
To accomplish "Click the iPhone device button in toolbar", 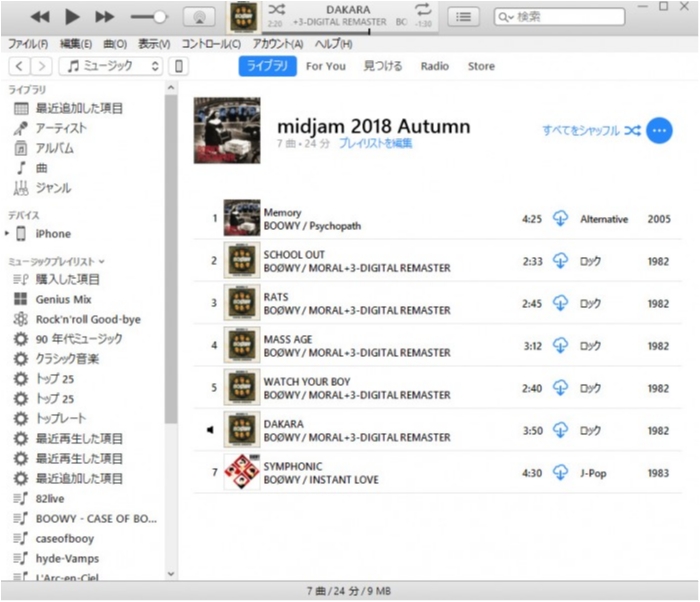I will coord(179,66).
